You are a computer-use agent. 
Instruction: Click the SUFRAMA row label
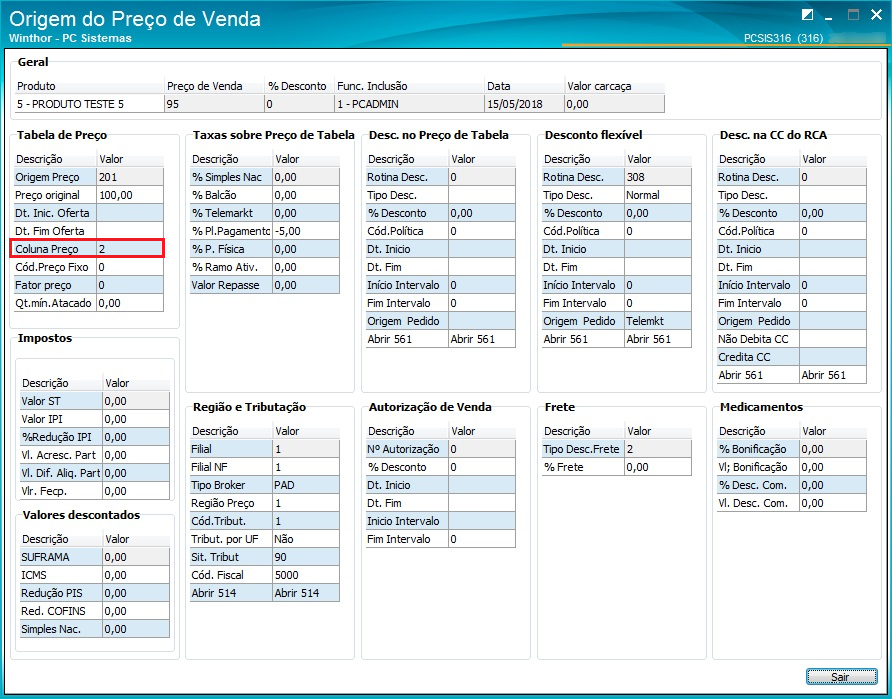click(61, 557)
